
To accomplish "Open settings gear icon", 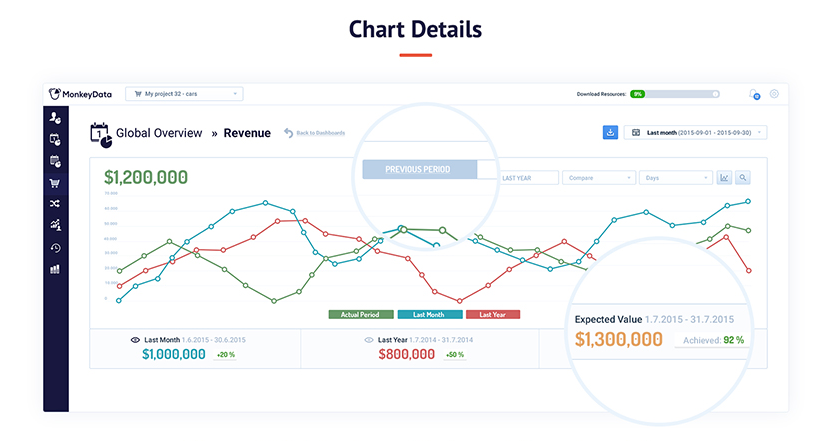I will pyautogui.click(x=774, y=94).
